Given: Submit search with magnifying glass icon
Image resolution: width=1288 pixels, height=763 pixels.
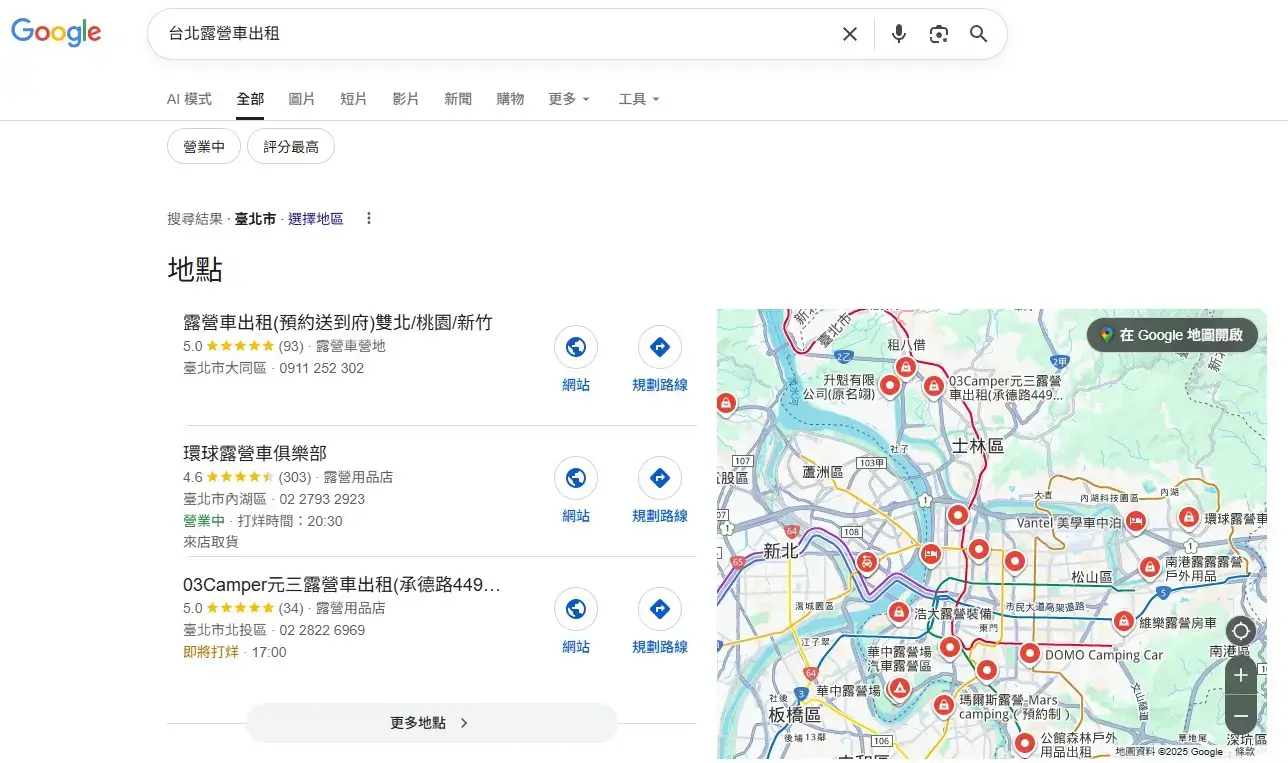Looking at the screenshot, I should coord(979,34).
